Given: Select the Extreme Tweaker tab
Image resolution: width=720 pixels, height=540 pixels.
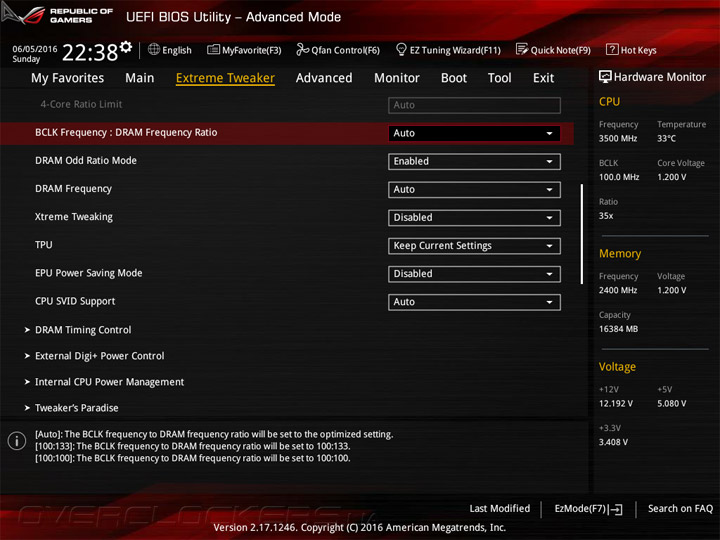Looking at the screenshot, I should click(x=225, y=78).
